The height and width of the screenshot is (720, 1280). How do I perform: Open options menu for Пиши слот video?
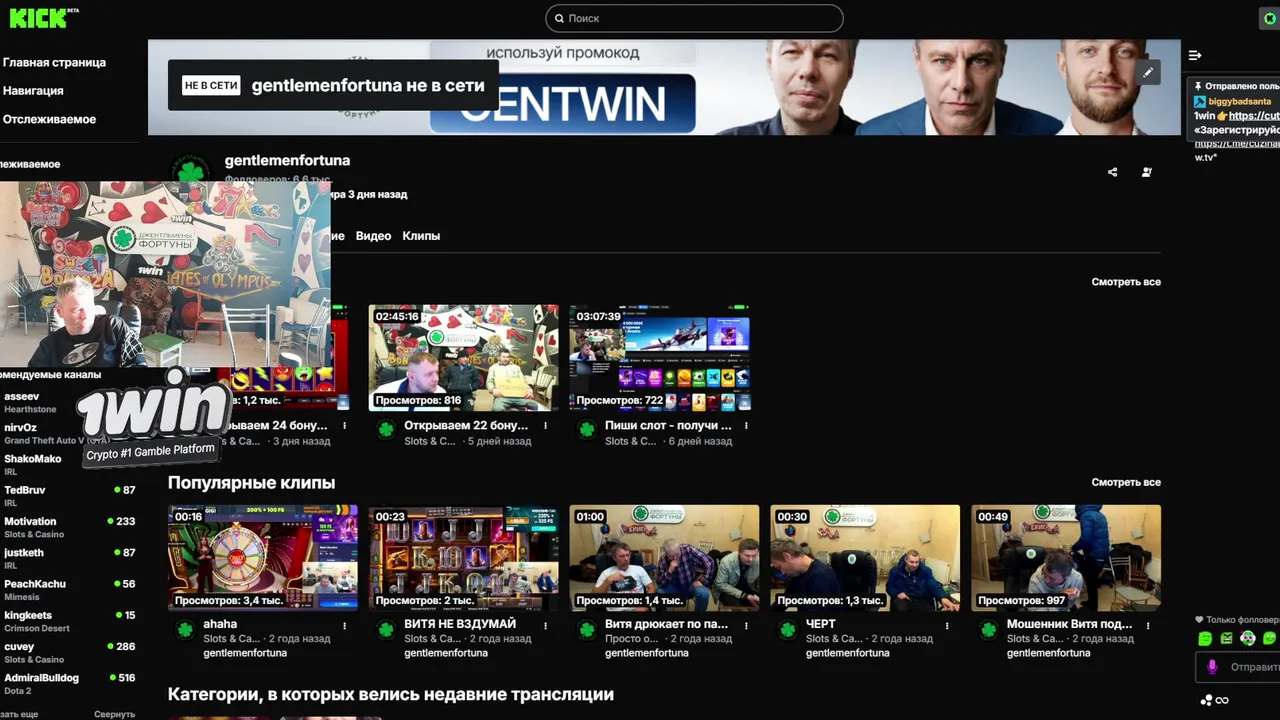tap(746, 426)
